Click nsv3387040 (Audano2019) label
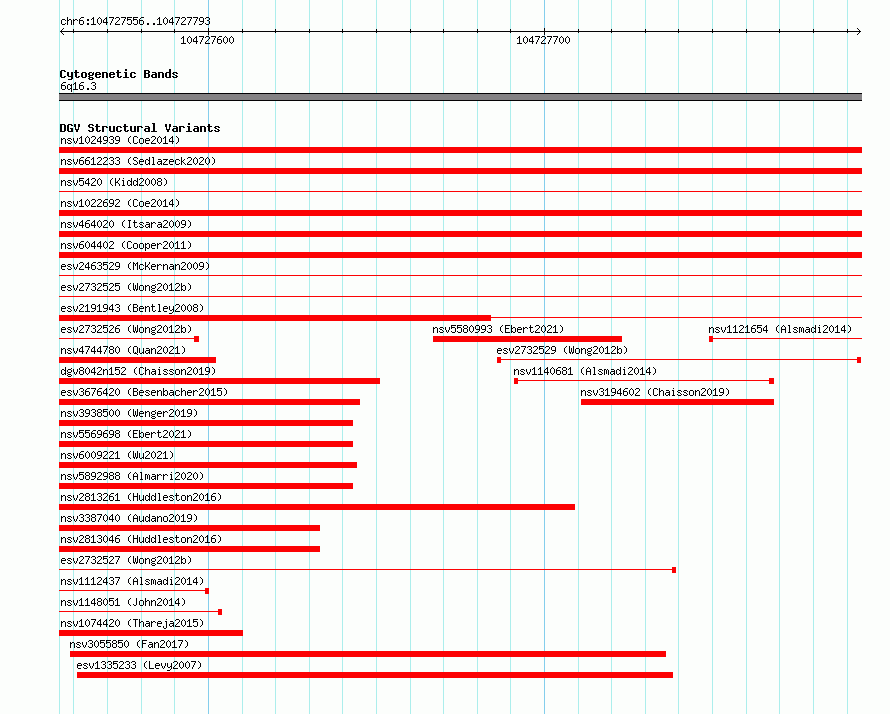Screen dimensions: 890x714 pyautogui.click(x=129, y=518)
